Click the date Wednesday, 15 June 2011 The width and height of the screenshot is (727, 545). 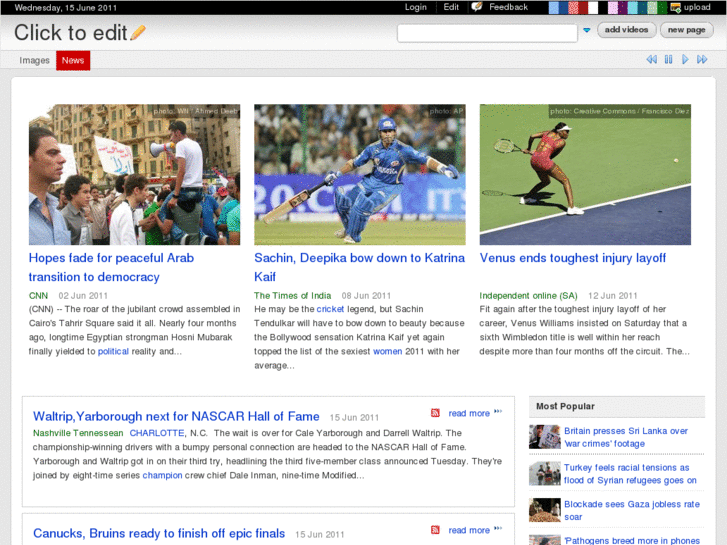tap(66, 7)
